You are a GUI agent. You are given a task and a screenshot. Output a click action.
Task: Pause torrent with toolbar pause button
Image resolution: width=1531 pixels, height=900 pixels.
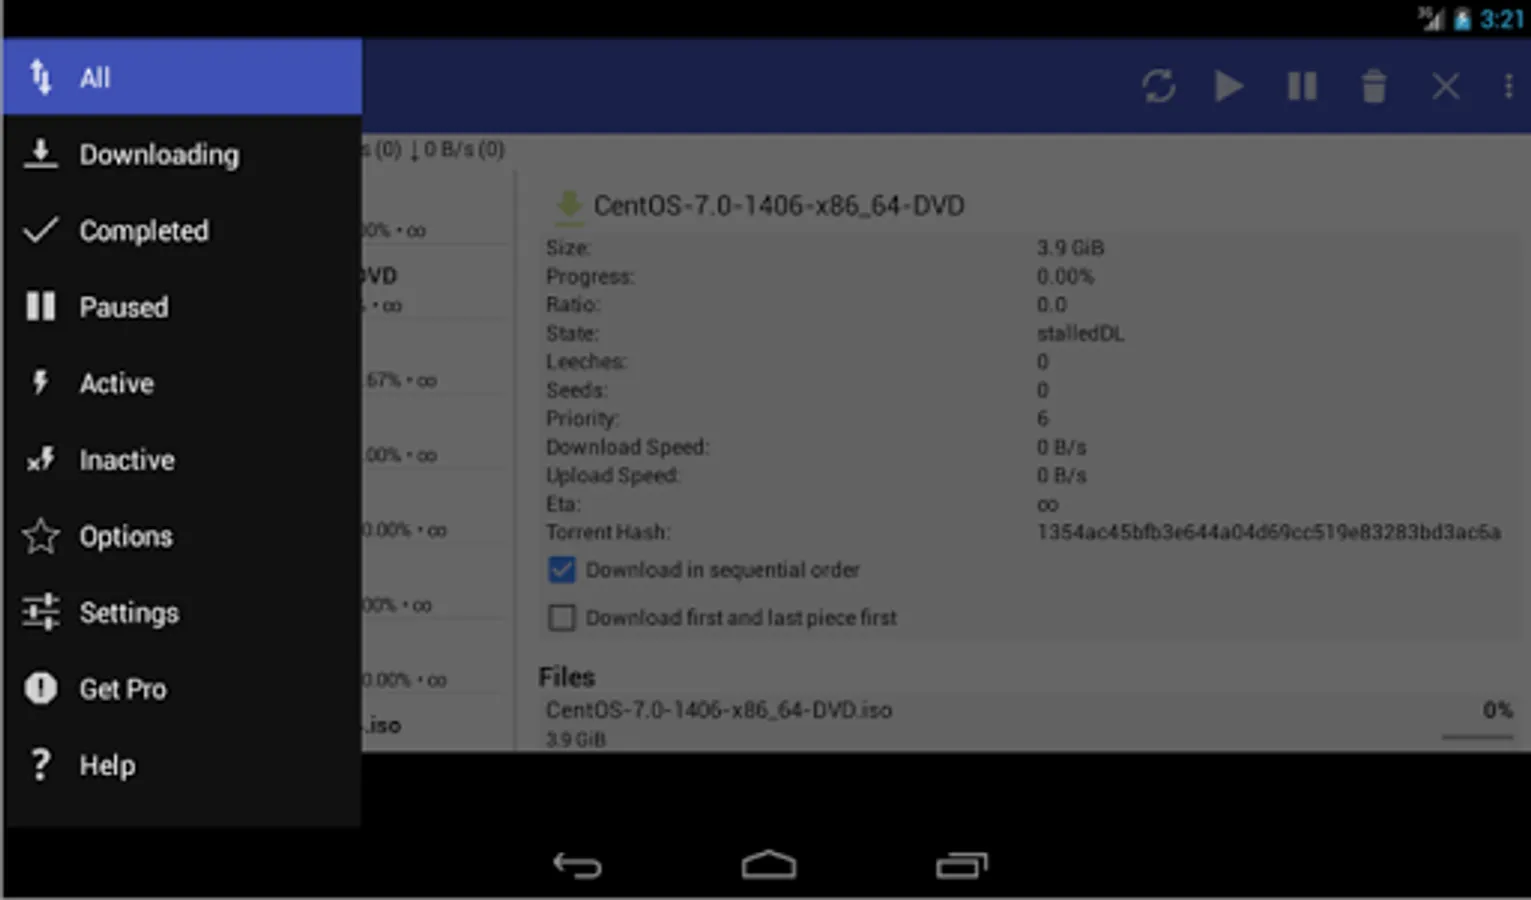pos(1302,86)
